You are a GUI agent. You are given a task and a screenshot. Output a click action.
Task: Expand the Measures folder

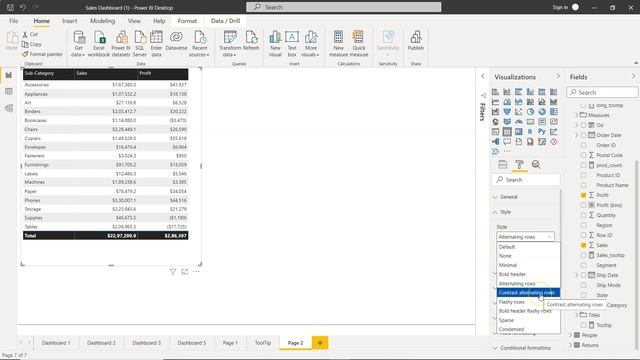tap(577, 115)
